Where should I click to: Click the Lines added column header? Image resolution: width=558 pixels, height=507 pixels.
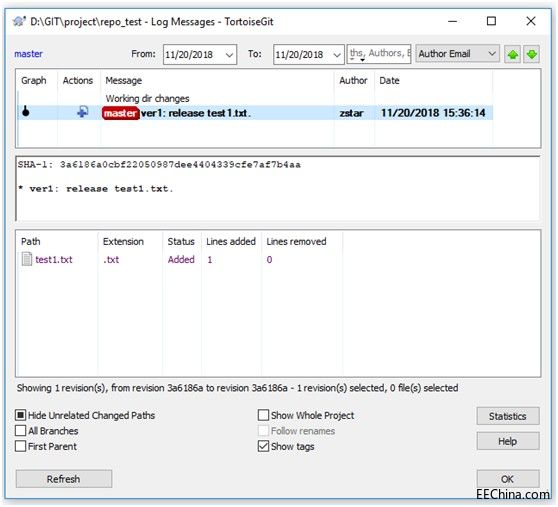tap(231, 242)
